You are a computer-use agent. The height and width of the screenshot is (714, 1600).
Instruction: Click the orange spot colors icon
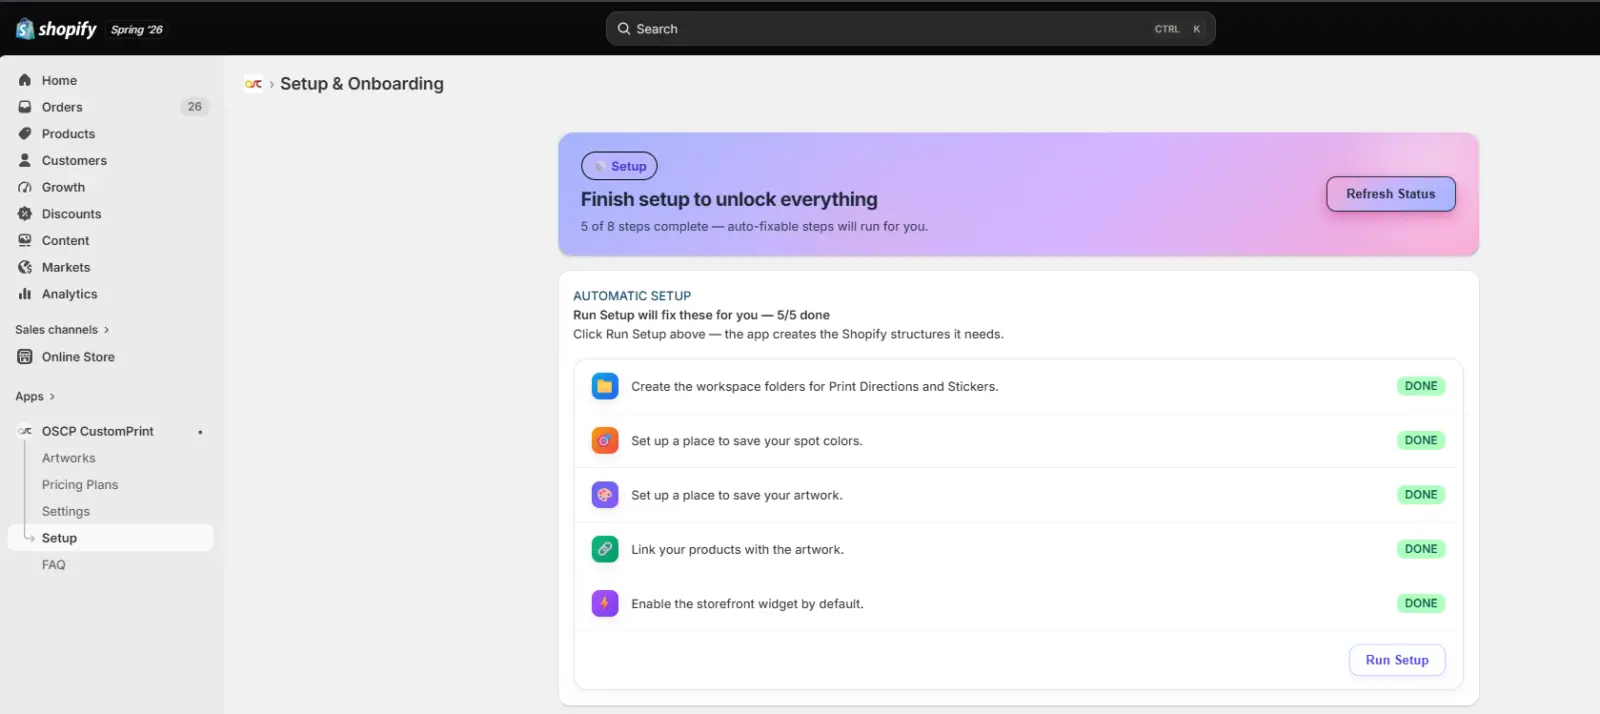coord(605,440)
